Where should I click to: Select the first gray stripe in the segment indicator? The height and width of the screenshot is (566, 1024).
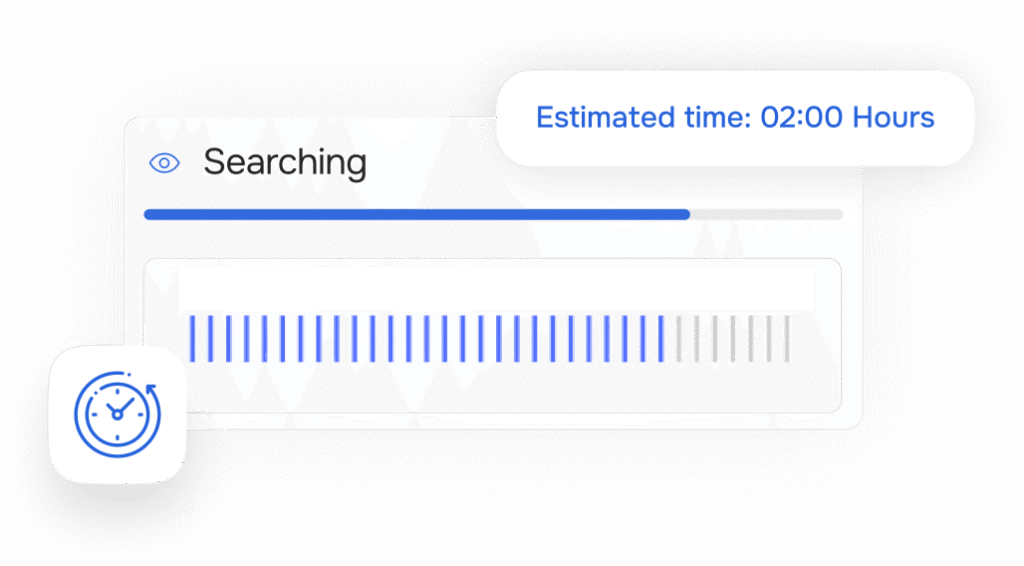point(678,338)
